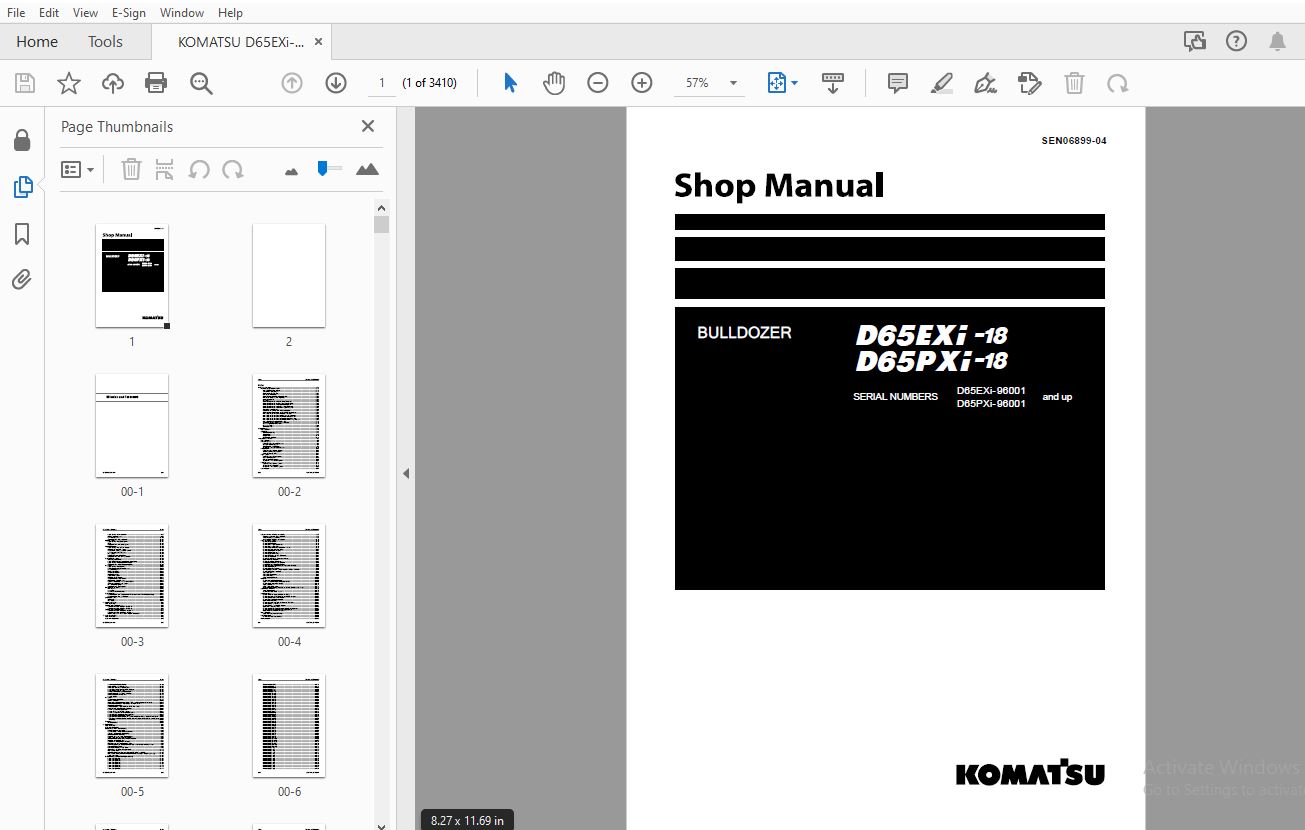Open the View menu

(85, 13)
